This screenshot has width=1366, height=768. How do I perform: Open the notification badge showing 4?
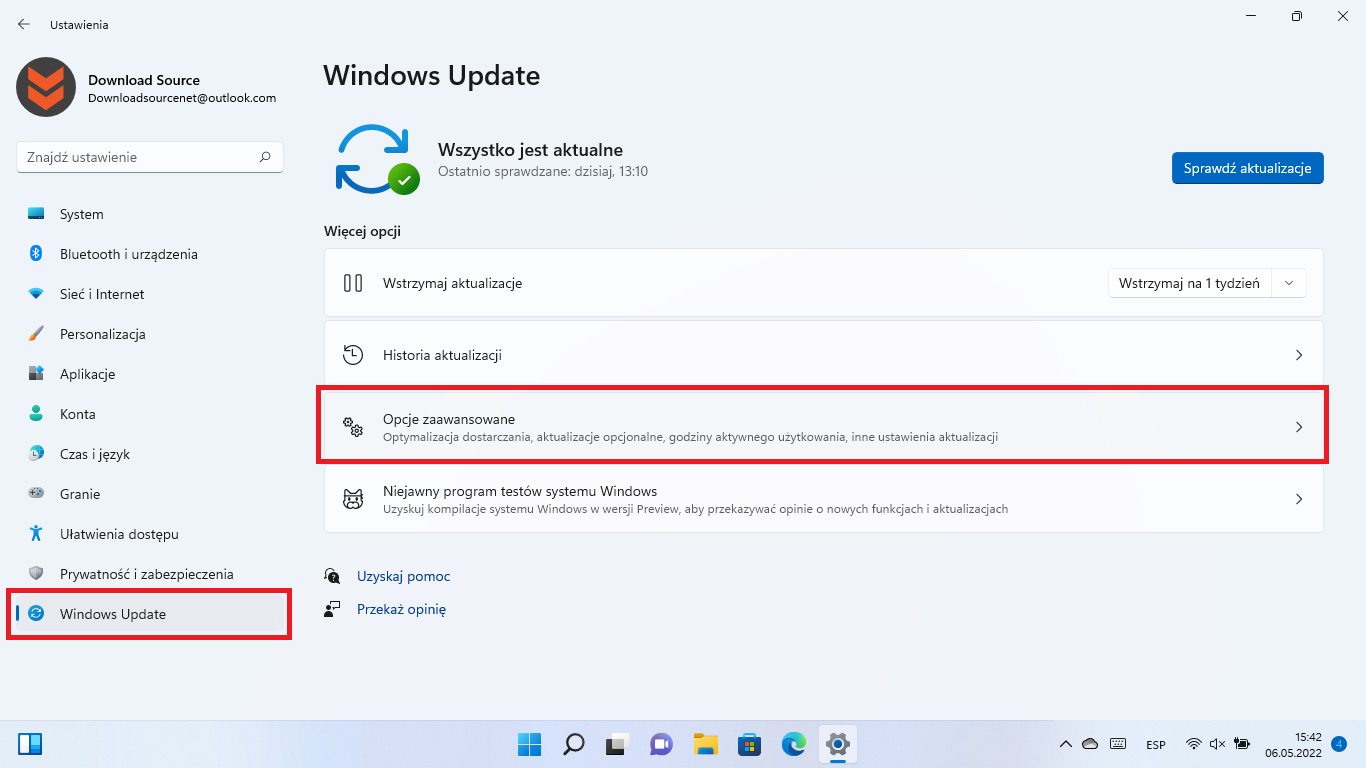[1339, 744]
